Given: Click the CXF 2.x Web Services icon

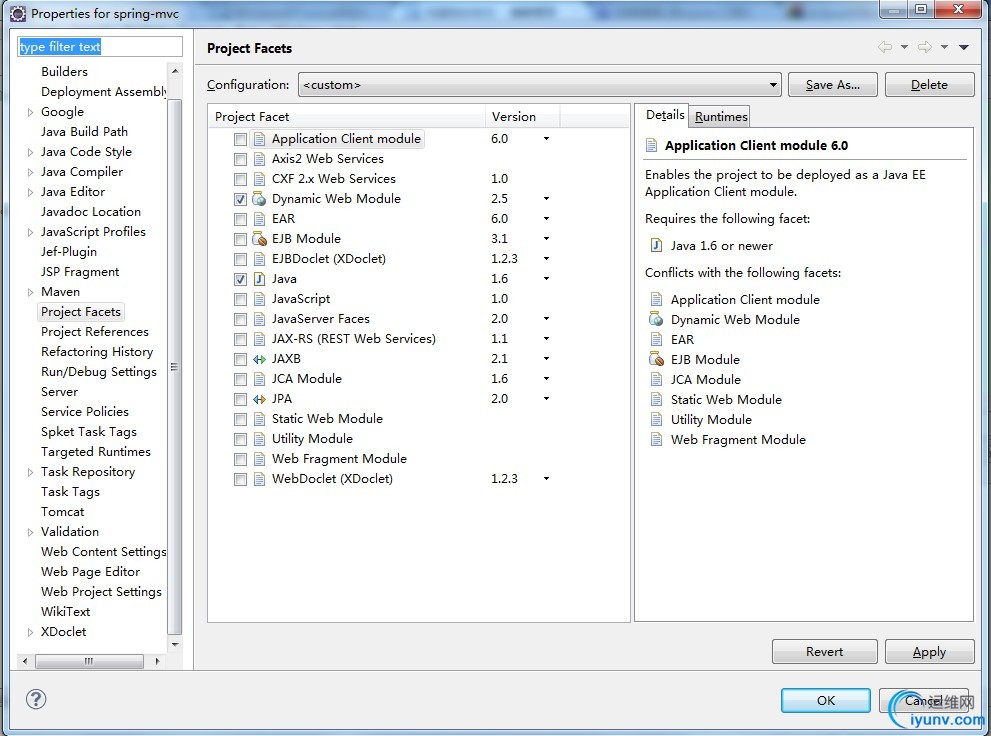Looking at the screenshot, I should click(259, 179).
